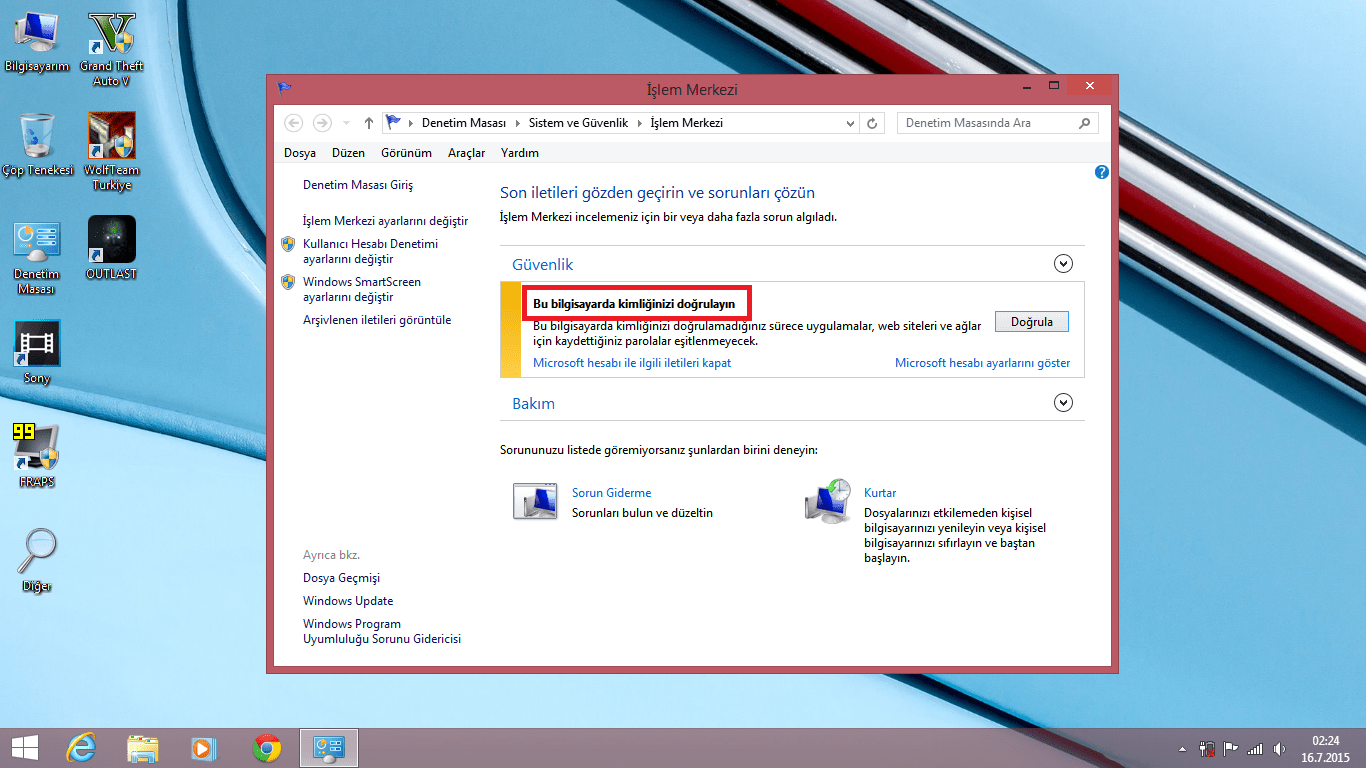The height and width of the screenshot is (768, 1366).
Task: Refresh the İşlem Merkezi address bar
Action: (873, 123)
